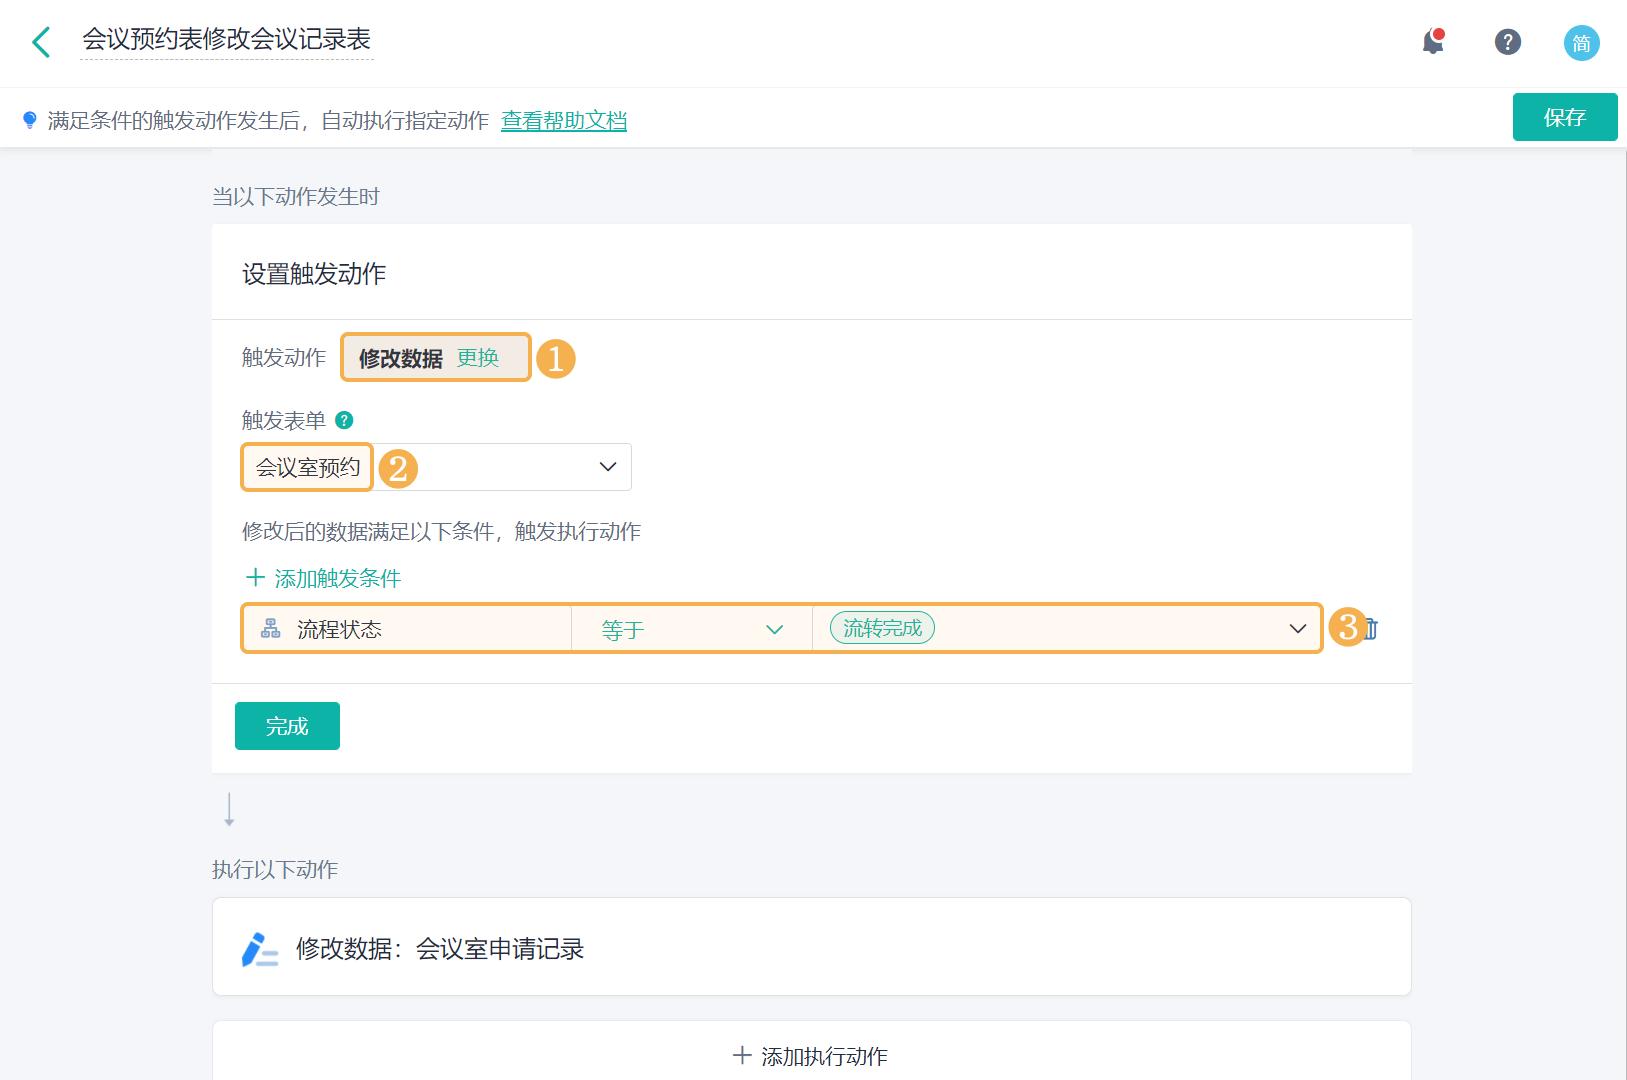Viewport: 1627px width, 1080px height.
Task: Delete the 流程状态 trigger condition via trash icon
Action: 1369,629
